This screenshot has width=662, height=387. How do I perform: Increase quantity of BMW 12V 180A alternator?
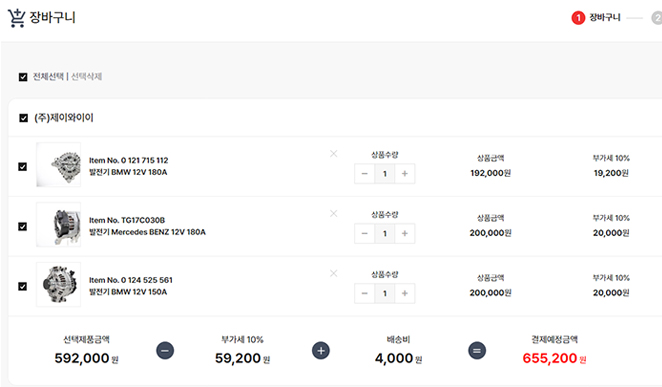click(x=404, y=173)
